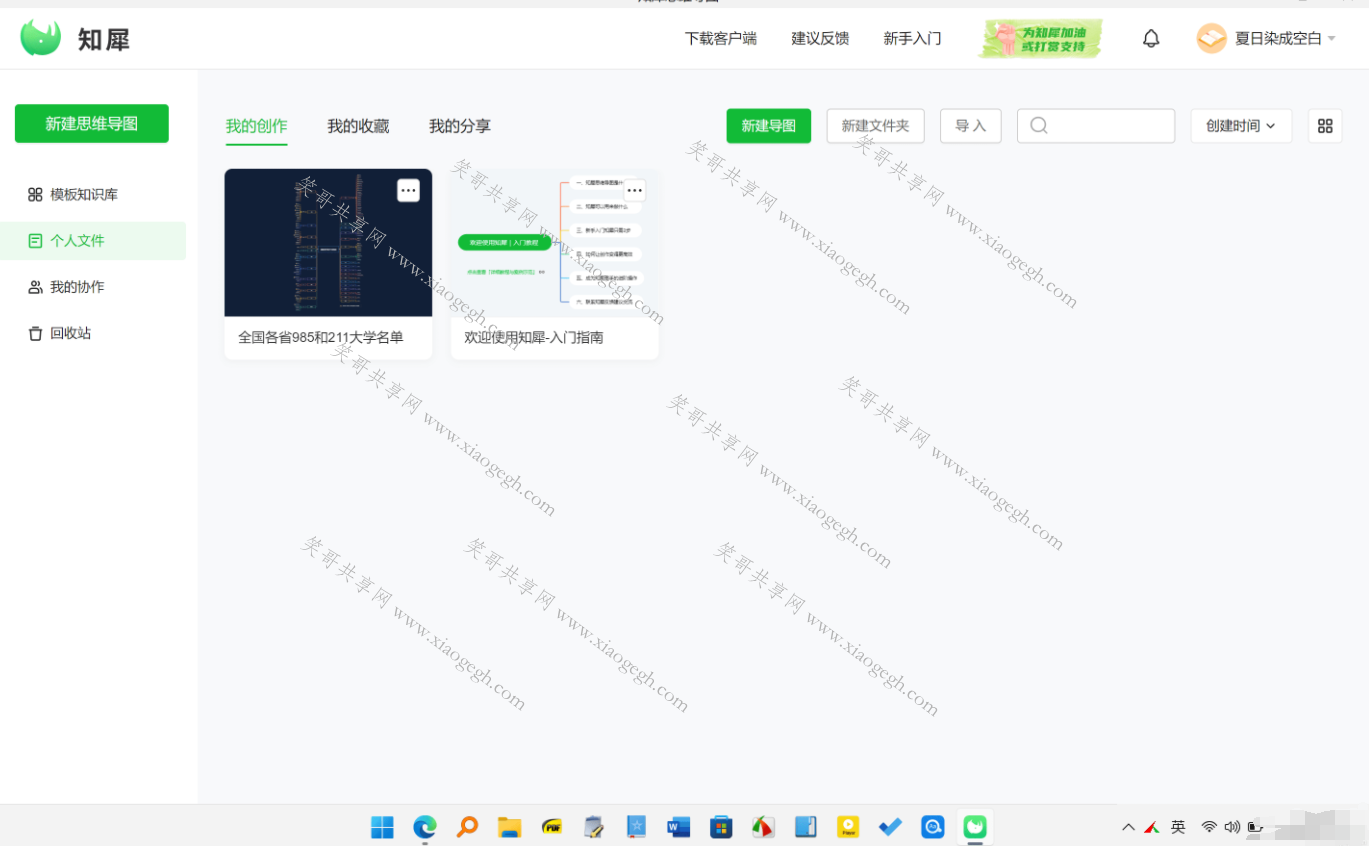Viewport: 1369px width, 846px height.
Task: Click the 知犀 taskbar app icon
Action: point(975,827)
